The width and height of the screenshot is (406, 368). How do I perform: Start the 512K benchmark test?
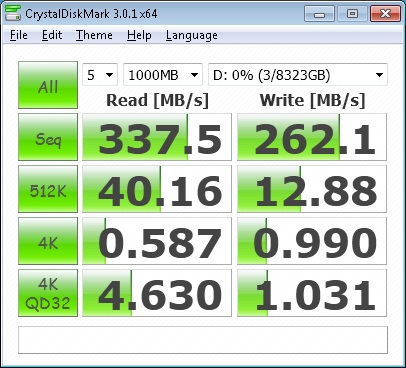tap(48, 189)
